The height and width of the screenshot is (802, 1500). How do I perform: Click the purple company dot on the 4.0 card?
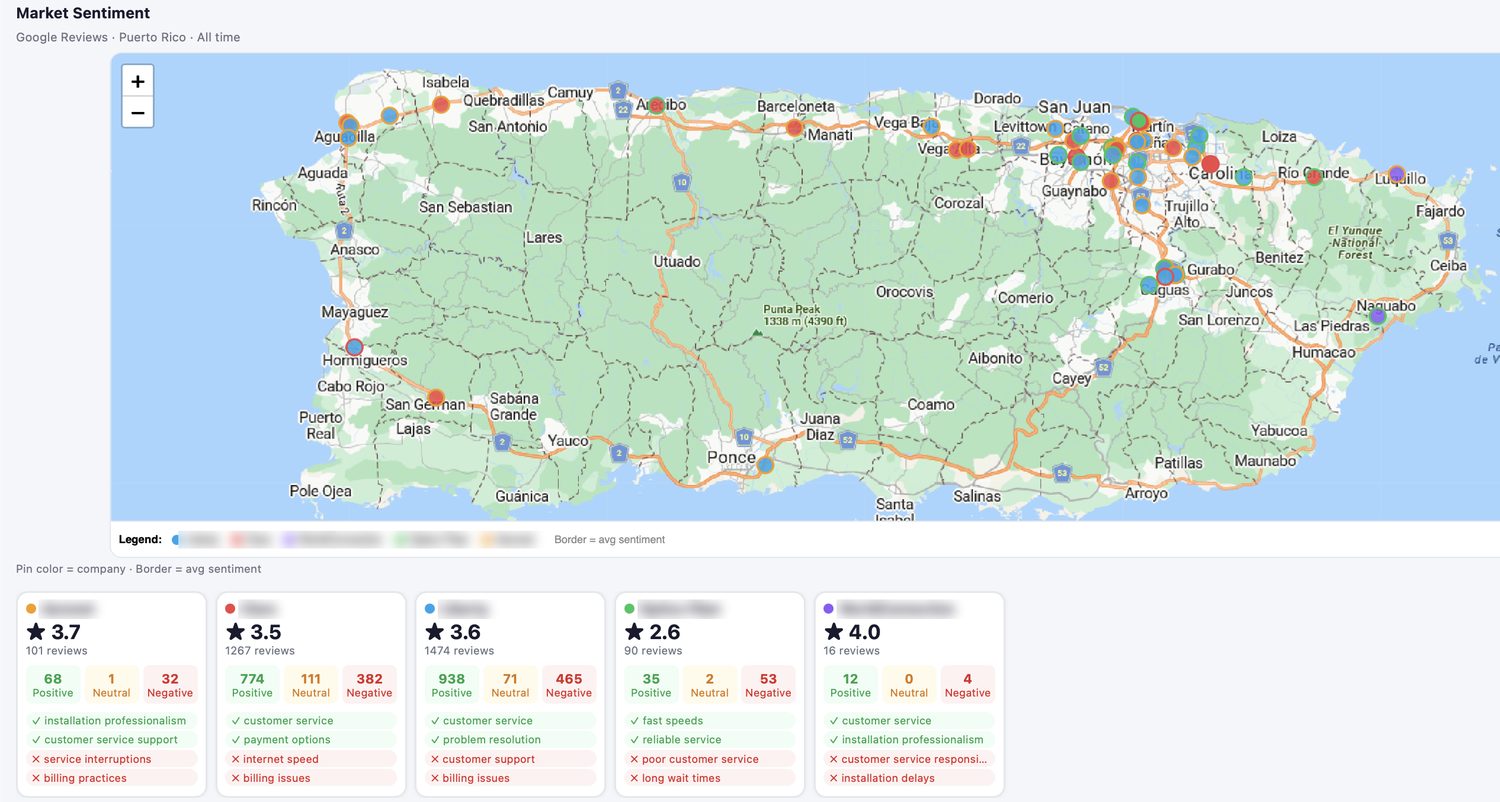pyautogui.click(x=829, y=608)
